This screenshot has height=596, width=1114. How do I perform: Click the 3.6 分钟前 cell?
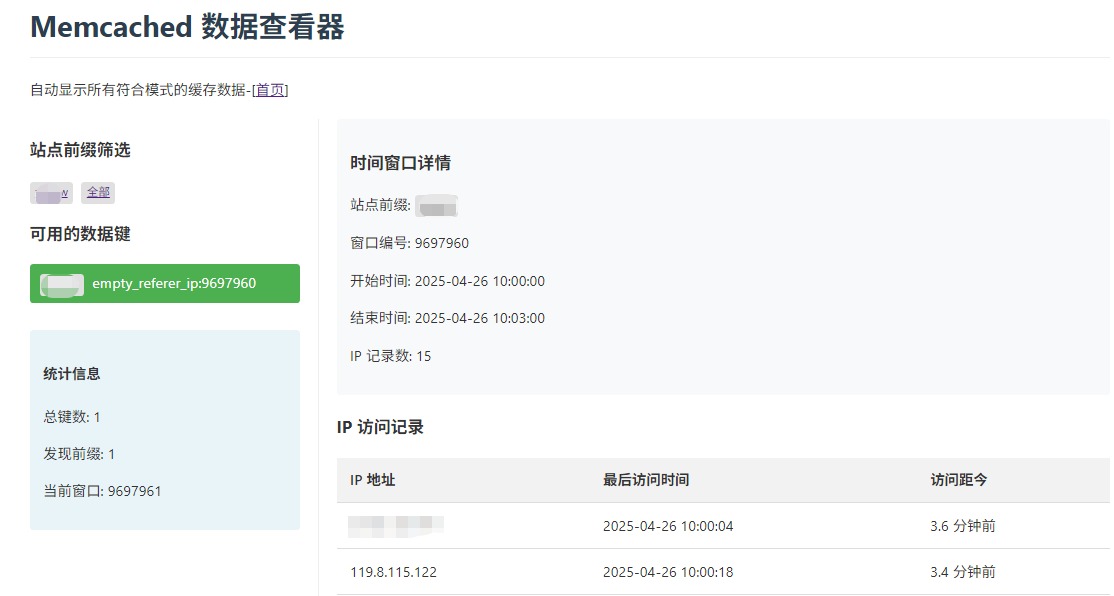(962, 526)
